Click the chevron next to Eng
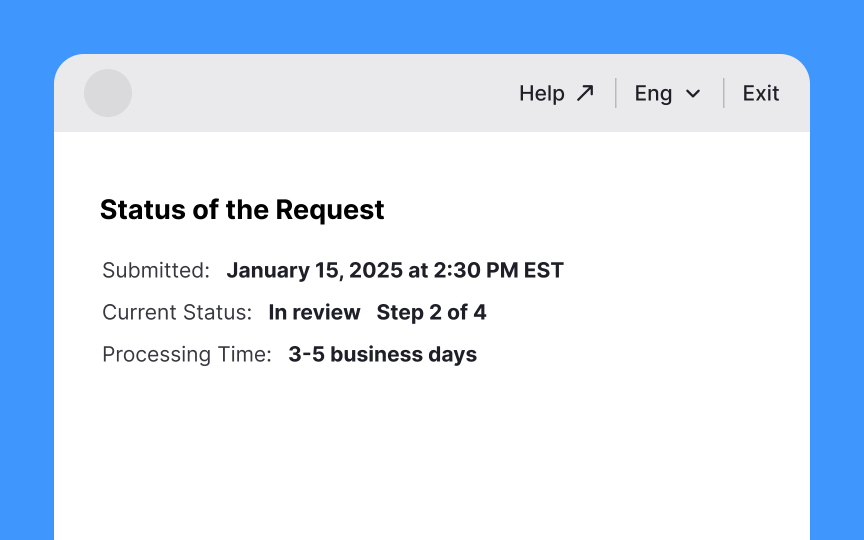The width and height of the screenshot is (864, 540). click(x=693, y=94)
